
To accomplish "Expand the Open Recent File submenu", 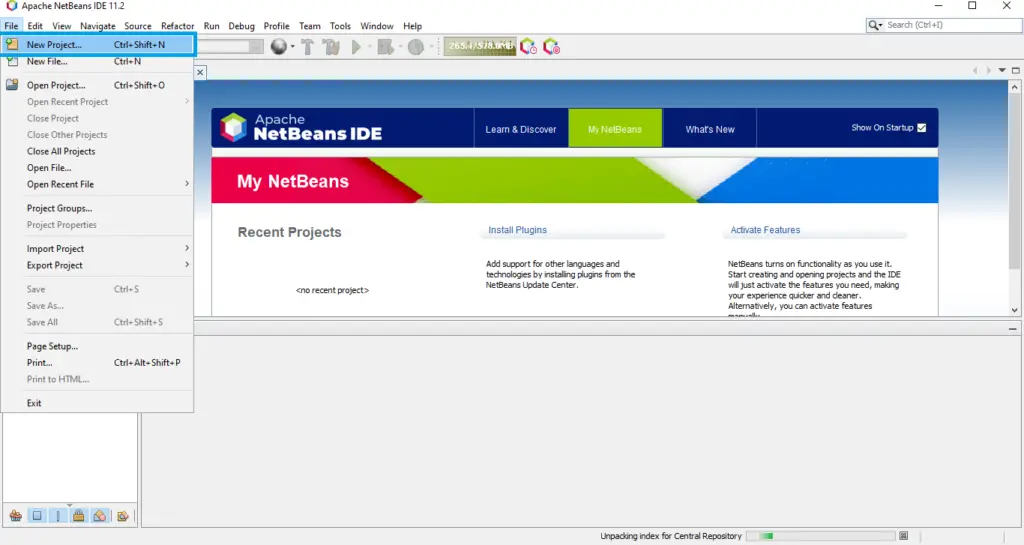I will click(107, 184).
